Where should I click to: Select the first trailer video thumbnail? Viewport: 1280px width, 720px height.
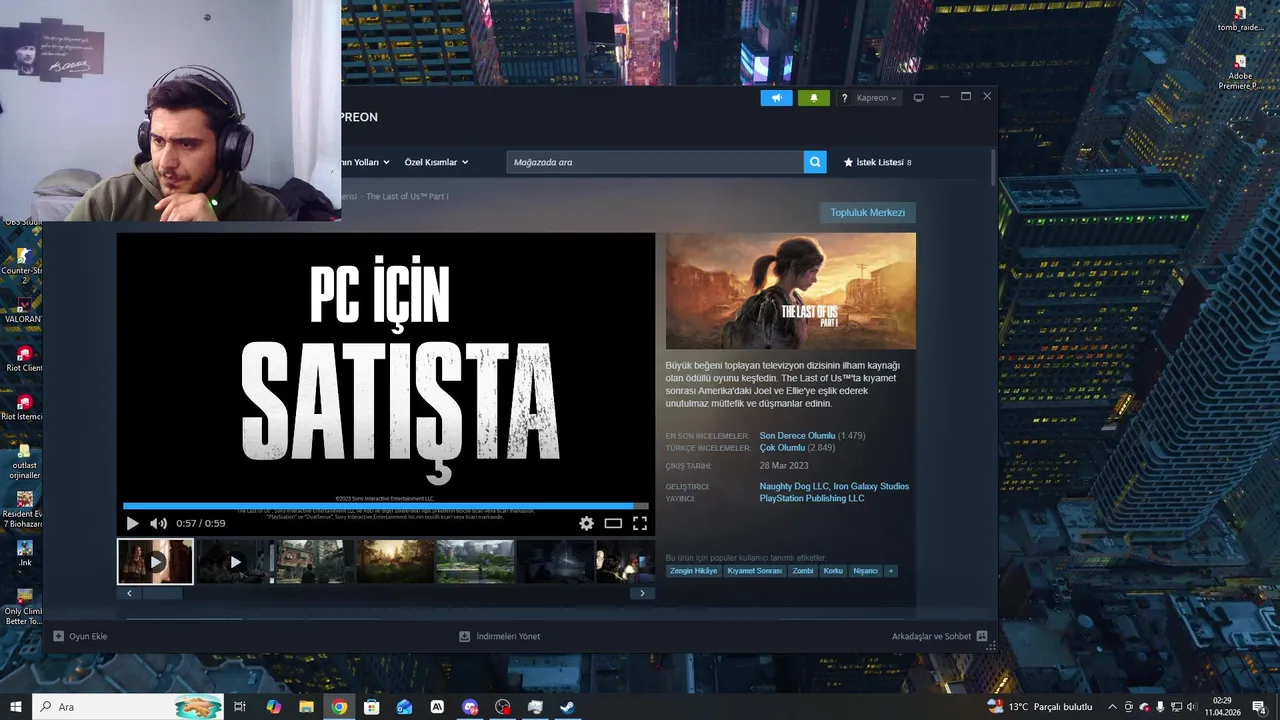(x=155, y=562)
